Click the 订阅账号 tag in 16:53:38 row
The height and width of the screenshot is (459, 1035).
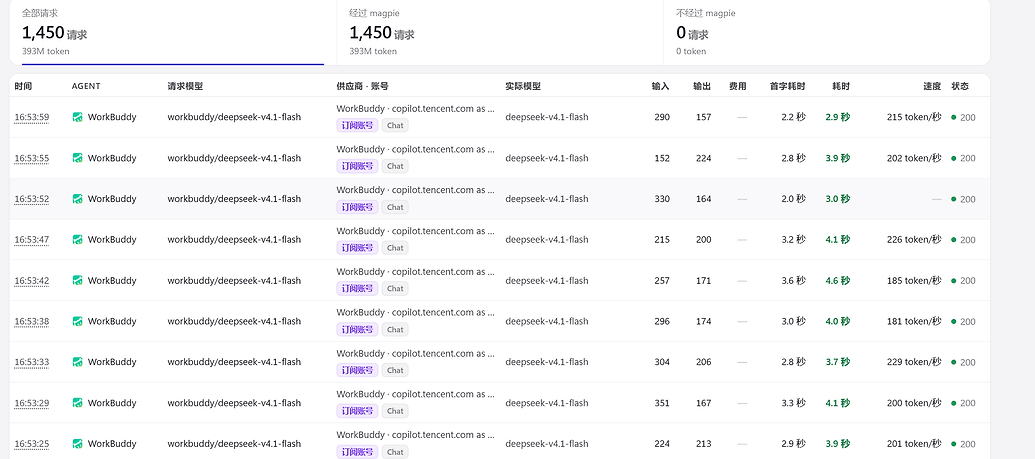click(x=357, y=330)
